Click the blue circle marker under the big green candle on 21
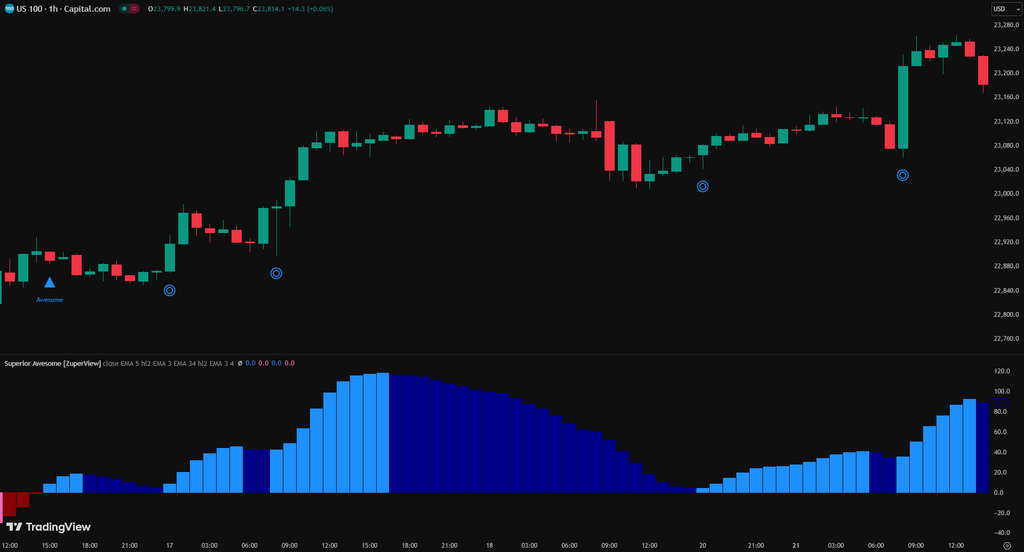The image size is (1024, 552). point(903,175)
